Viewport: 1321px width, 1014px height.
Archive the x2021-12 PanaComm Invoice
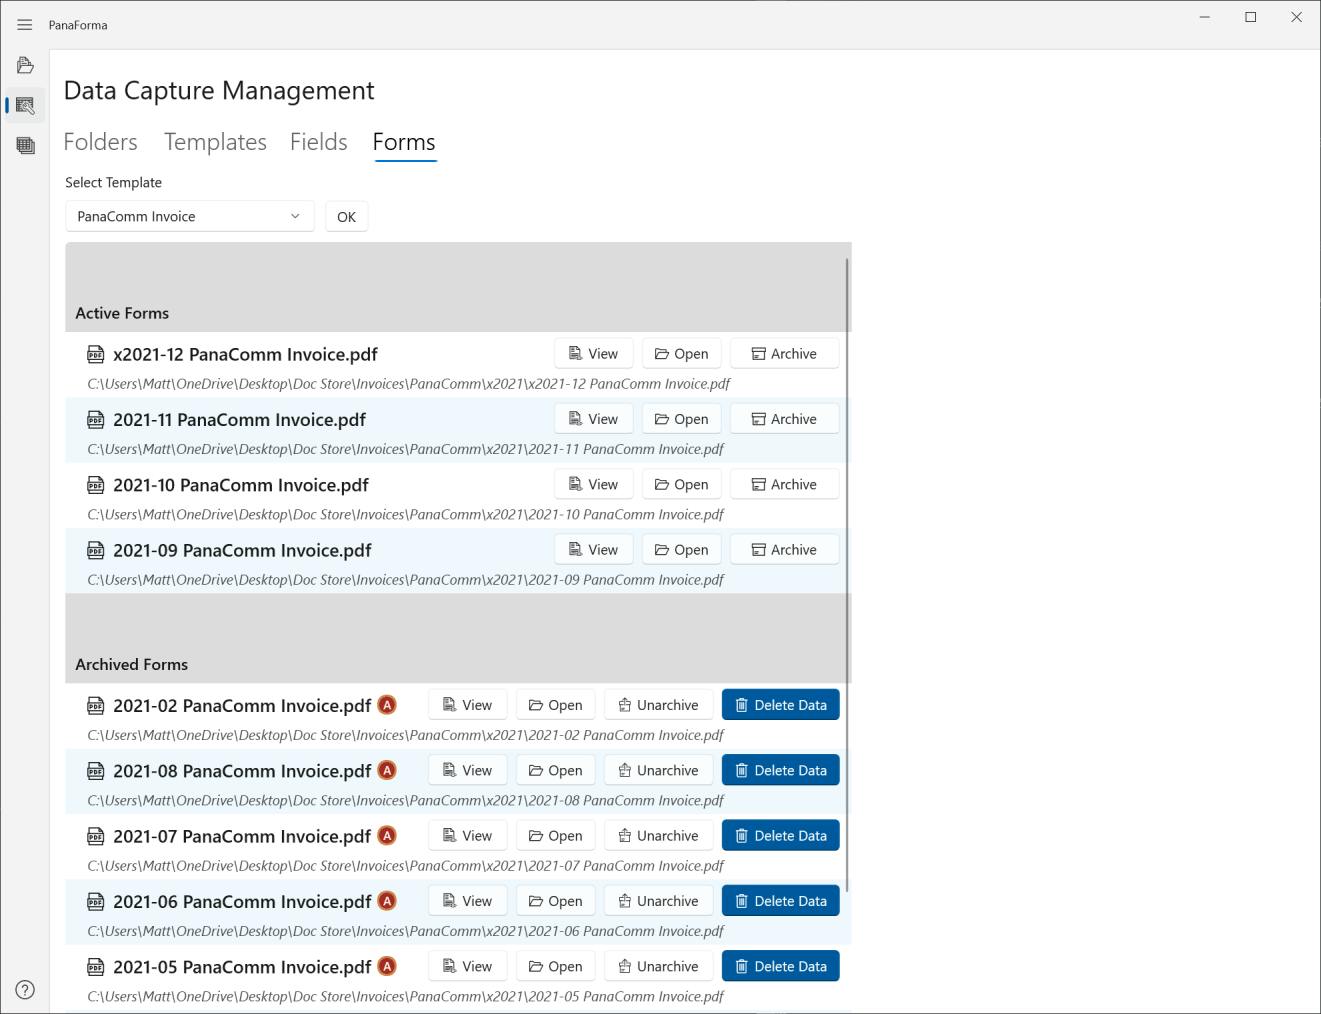[784, 354]
